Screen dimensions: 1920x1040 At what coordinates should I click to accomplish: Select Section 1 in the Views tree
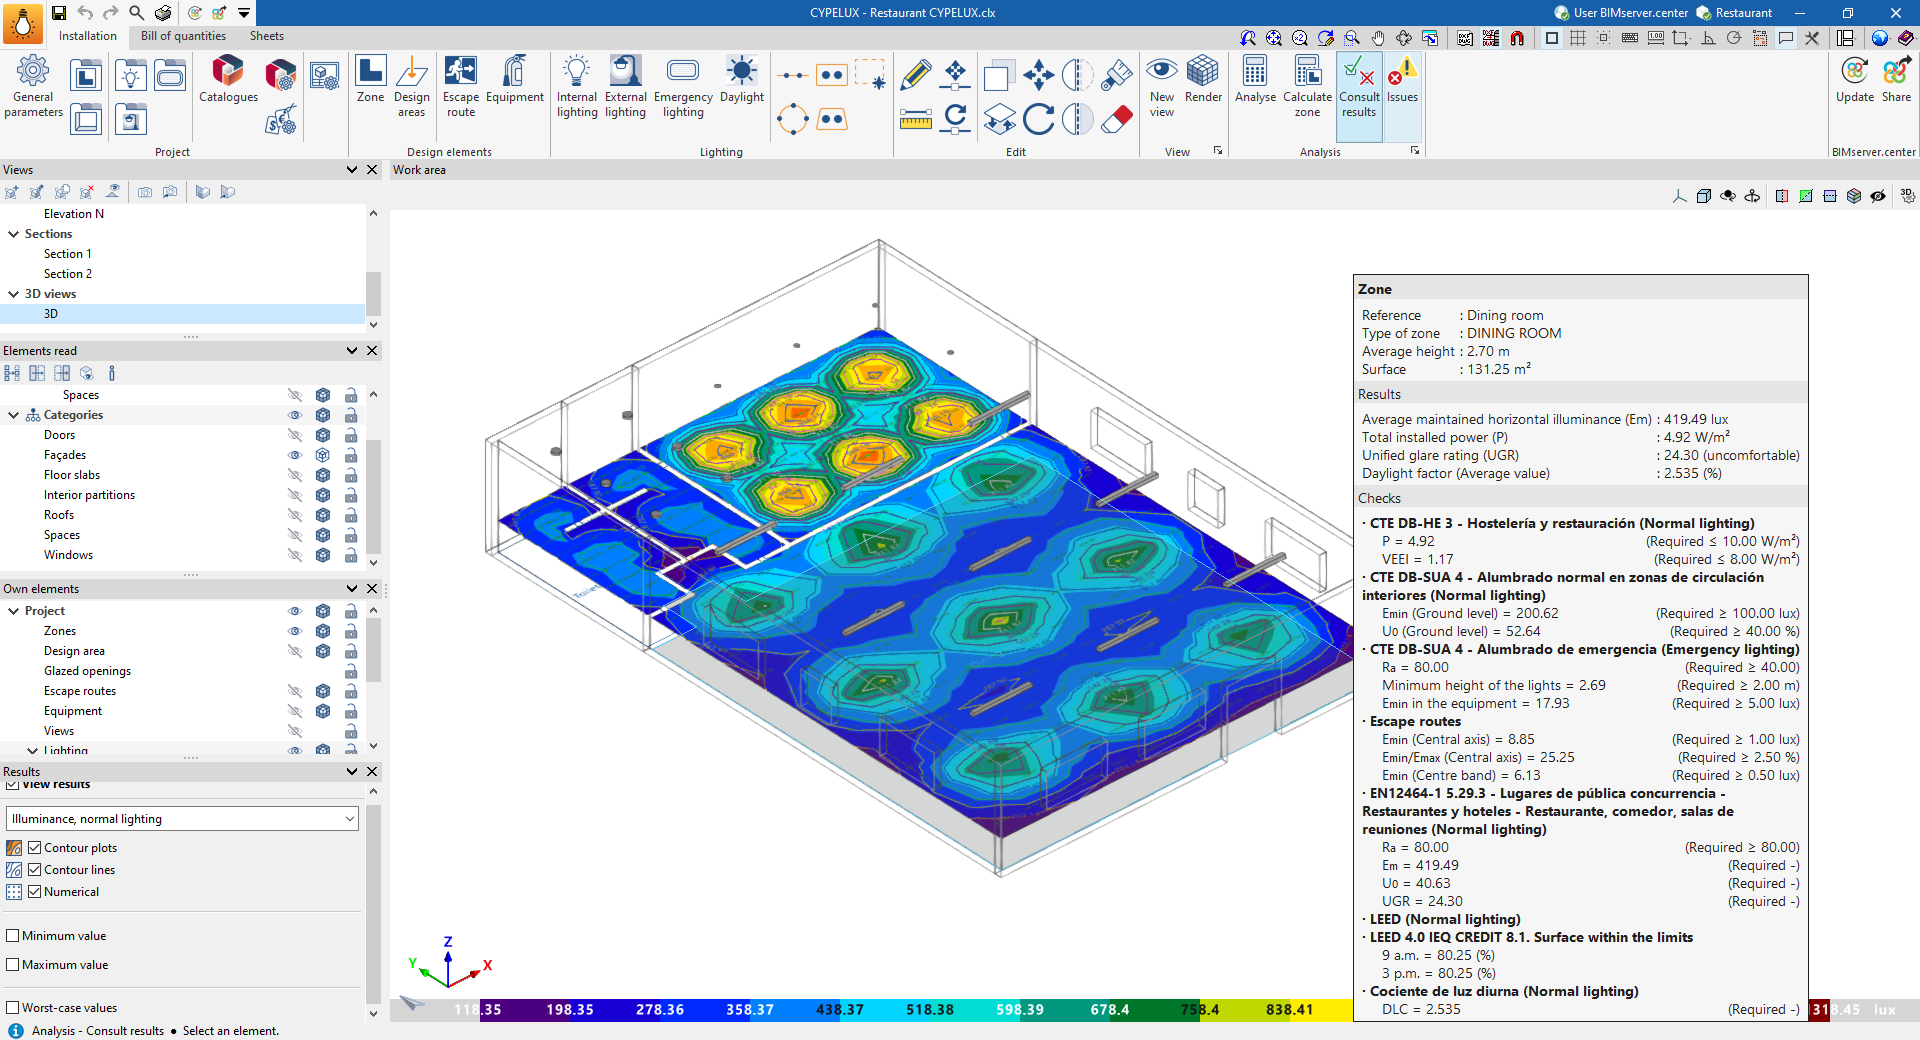coord(68,254)
